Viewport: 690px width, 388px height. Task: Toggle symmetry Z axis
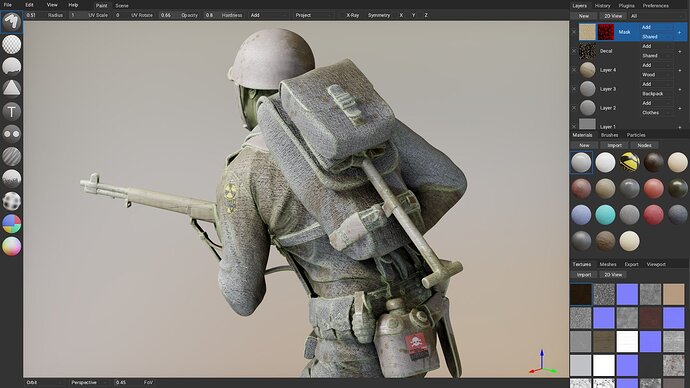(426, 15)
